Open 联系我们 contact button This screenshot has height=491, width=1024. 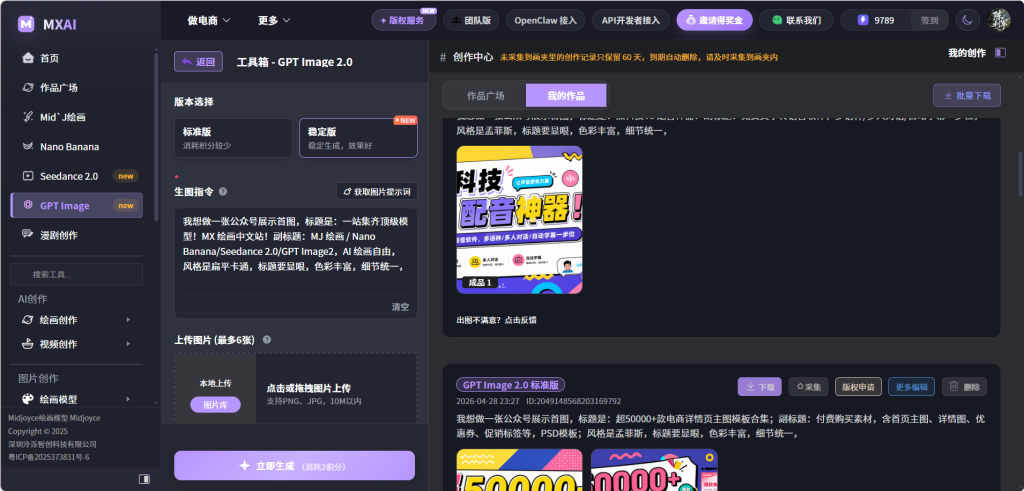pos(797,20)
